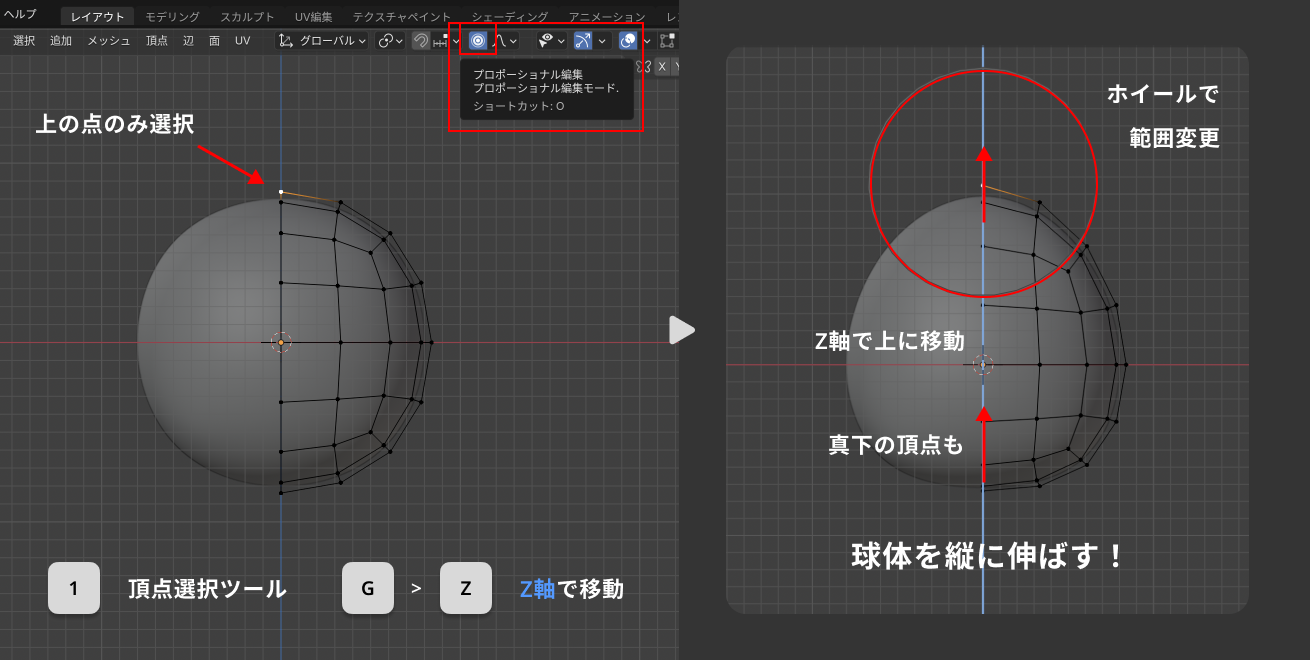The width and height of the screenshot is (1310, 660).
Task: Switch to the アニメーション workspace tab
Action: [x=607, y=17]
